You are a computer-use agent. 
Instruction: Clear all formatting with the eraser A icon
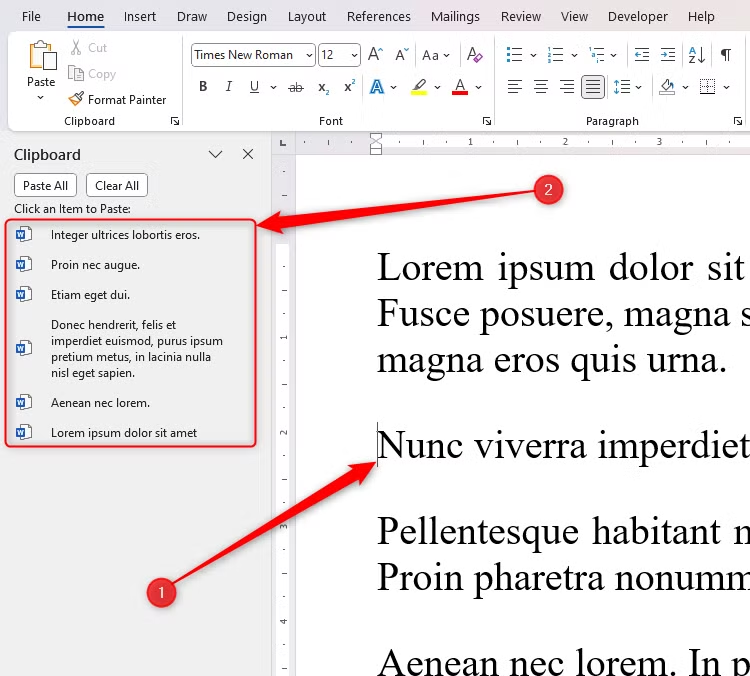pos(474,55)
